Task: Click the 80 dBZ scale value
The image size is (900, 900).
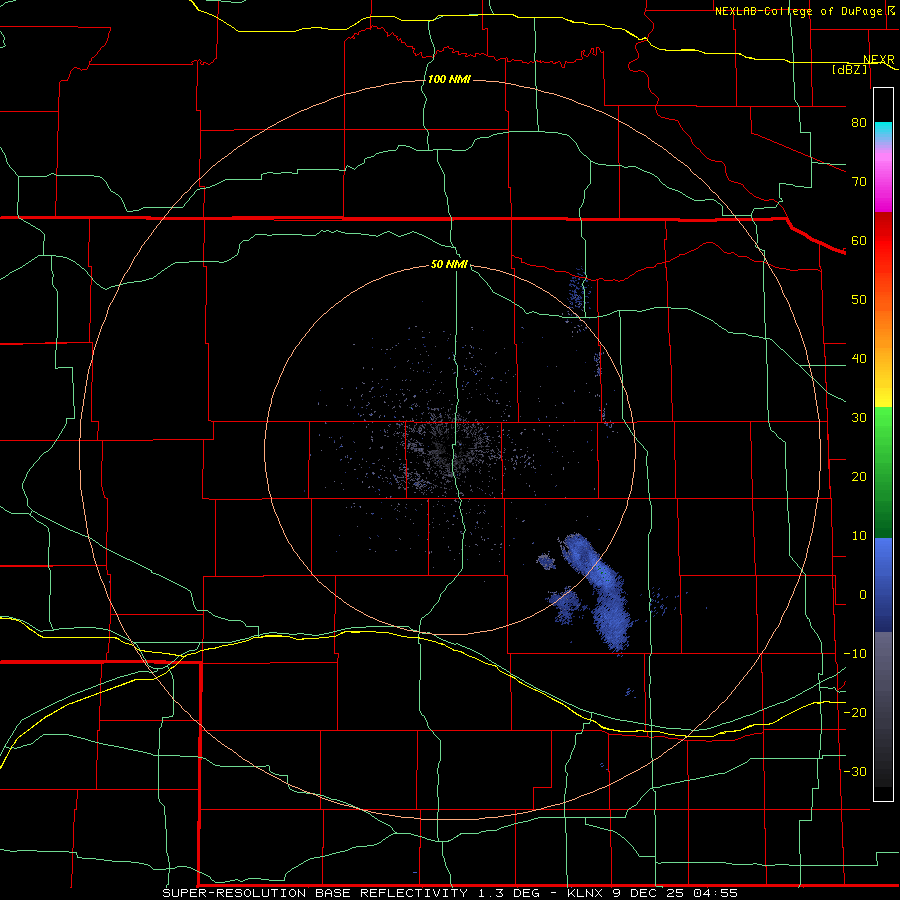Action: (859, 122)
